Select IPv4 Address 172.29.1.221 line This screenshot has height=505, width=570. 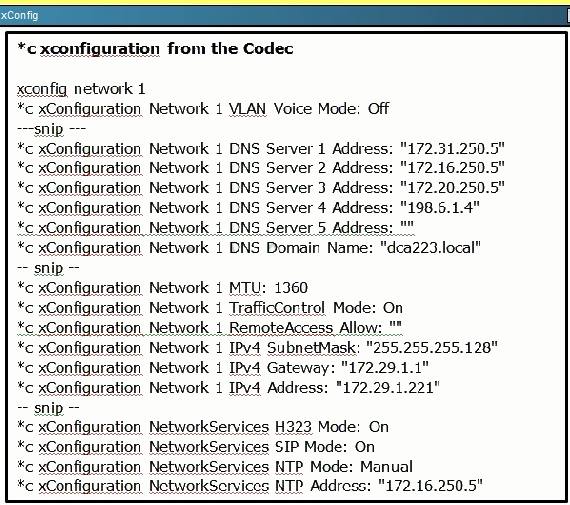pyautogui.click(x=228, y=388)
